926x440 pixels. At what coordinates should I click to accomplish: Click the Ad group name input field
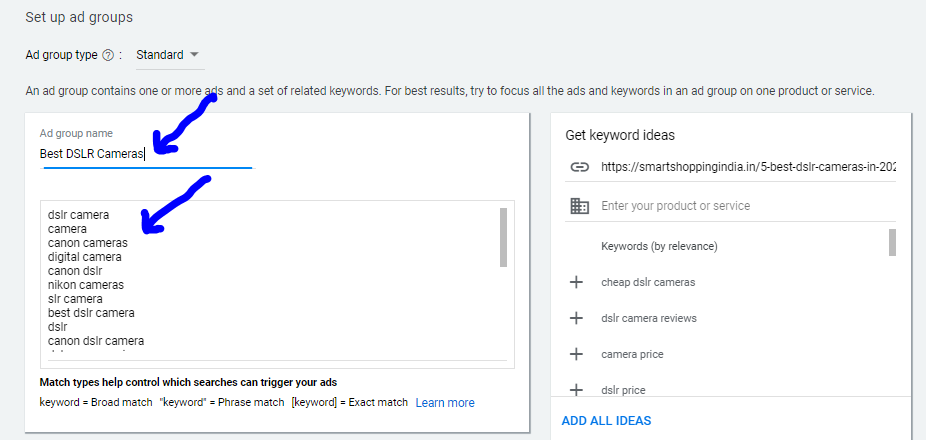[147, 154]
